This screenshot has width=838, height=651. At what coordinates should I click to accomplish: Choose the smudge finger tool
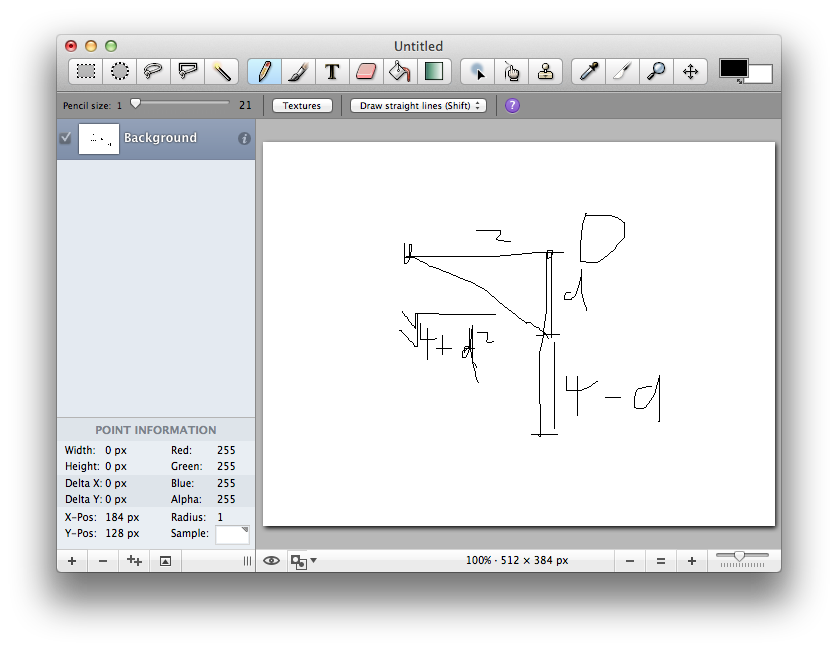pyautogui.click(x=511, y=71)
